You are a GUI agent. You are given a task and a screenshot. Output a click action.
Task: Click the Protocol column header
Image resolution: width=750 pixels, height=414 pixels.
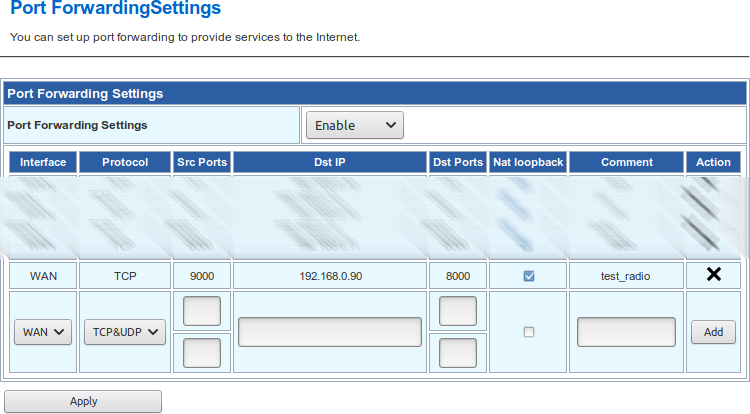(125, 162)
